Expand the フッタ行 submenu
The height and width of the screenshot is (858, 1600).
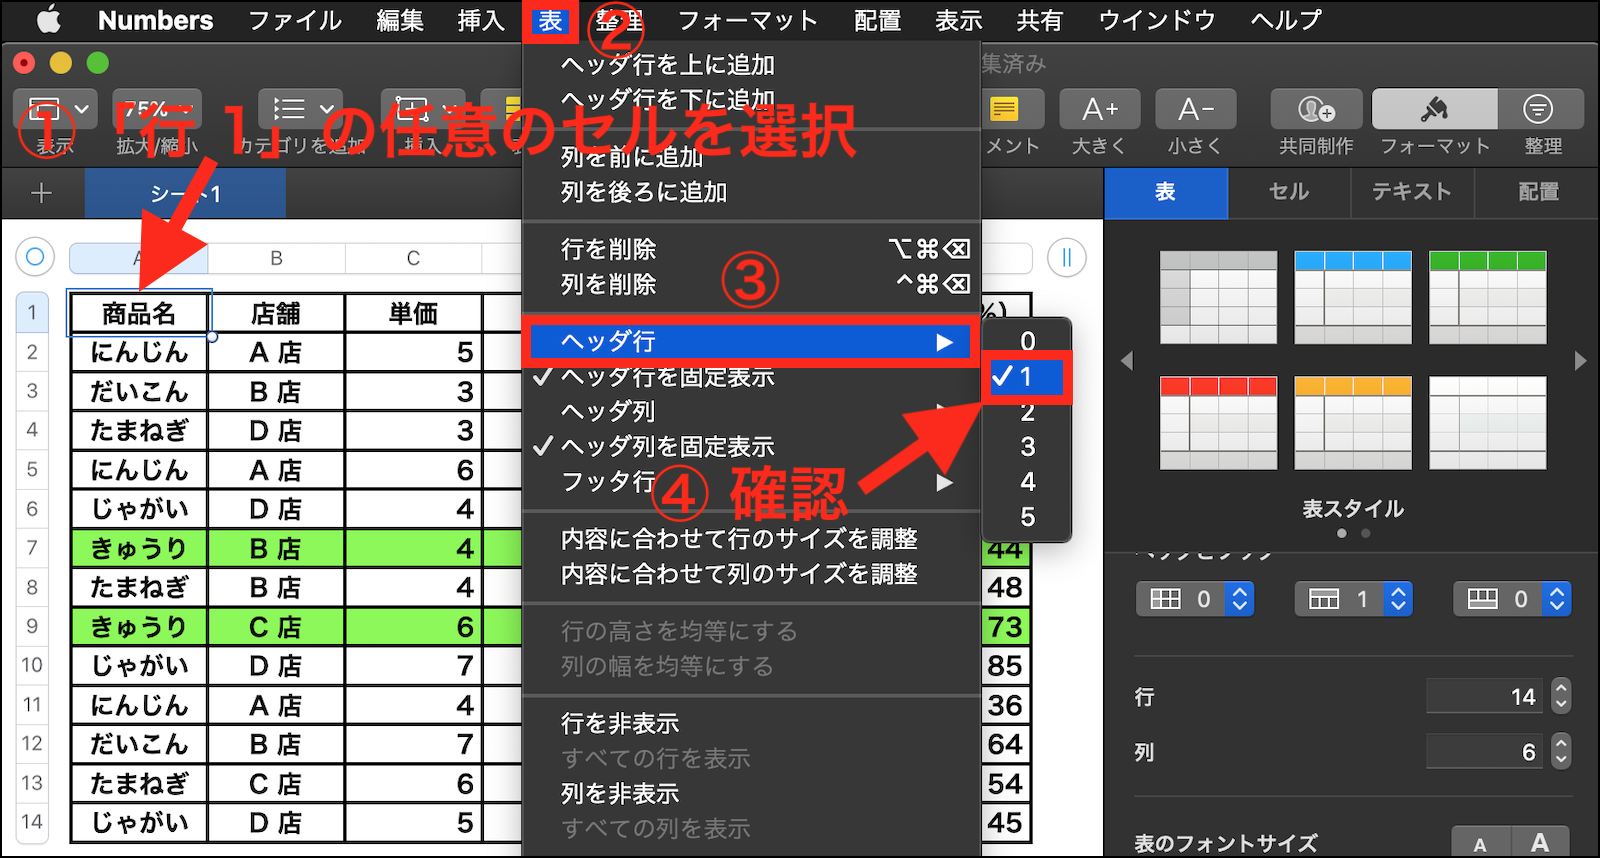(751, 482)
